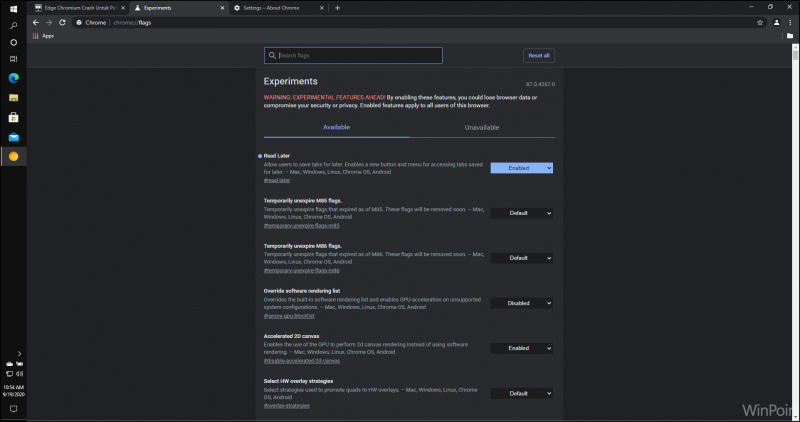
Task: Open volume control in system tray
Action: point(19,374)
